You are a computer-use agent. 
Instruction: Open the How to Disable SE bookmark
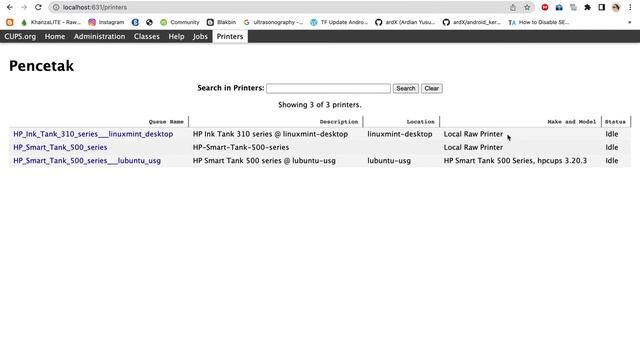539,22
